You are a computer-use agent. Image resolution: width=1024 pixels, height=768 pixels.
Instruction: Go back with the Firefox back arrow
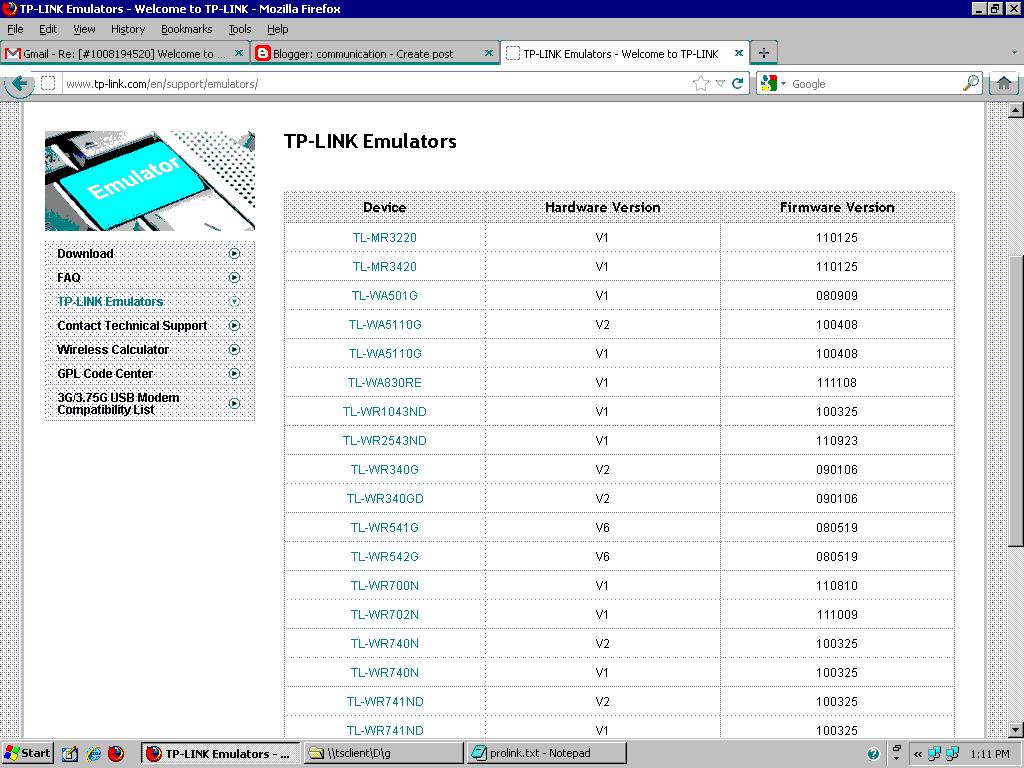(20, 84)
